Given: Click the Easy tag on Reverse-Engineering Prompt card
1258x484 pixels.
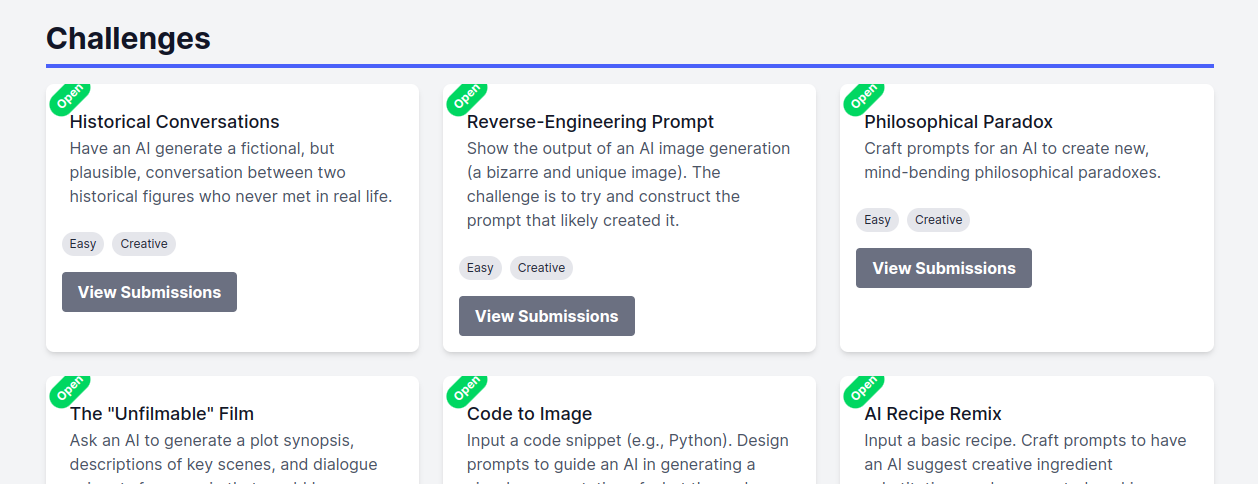Looking at the screenshot, I should (480, 268).
